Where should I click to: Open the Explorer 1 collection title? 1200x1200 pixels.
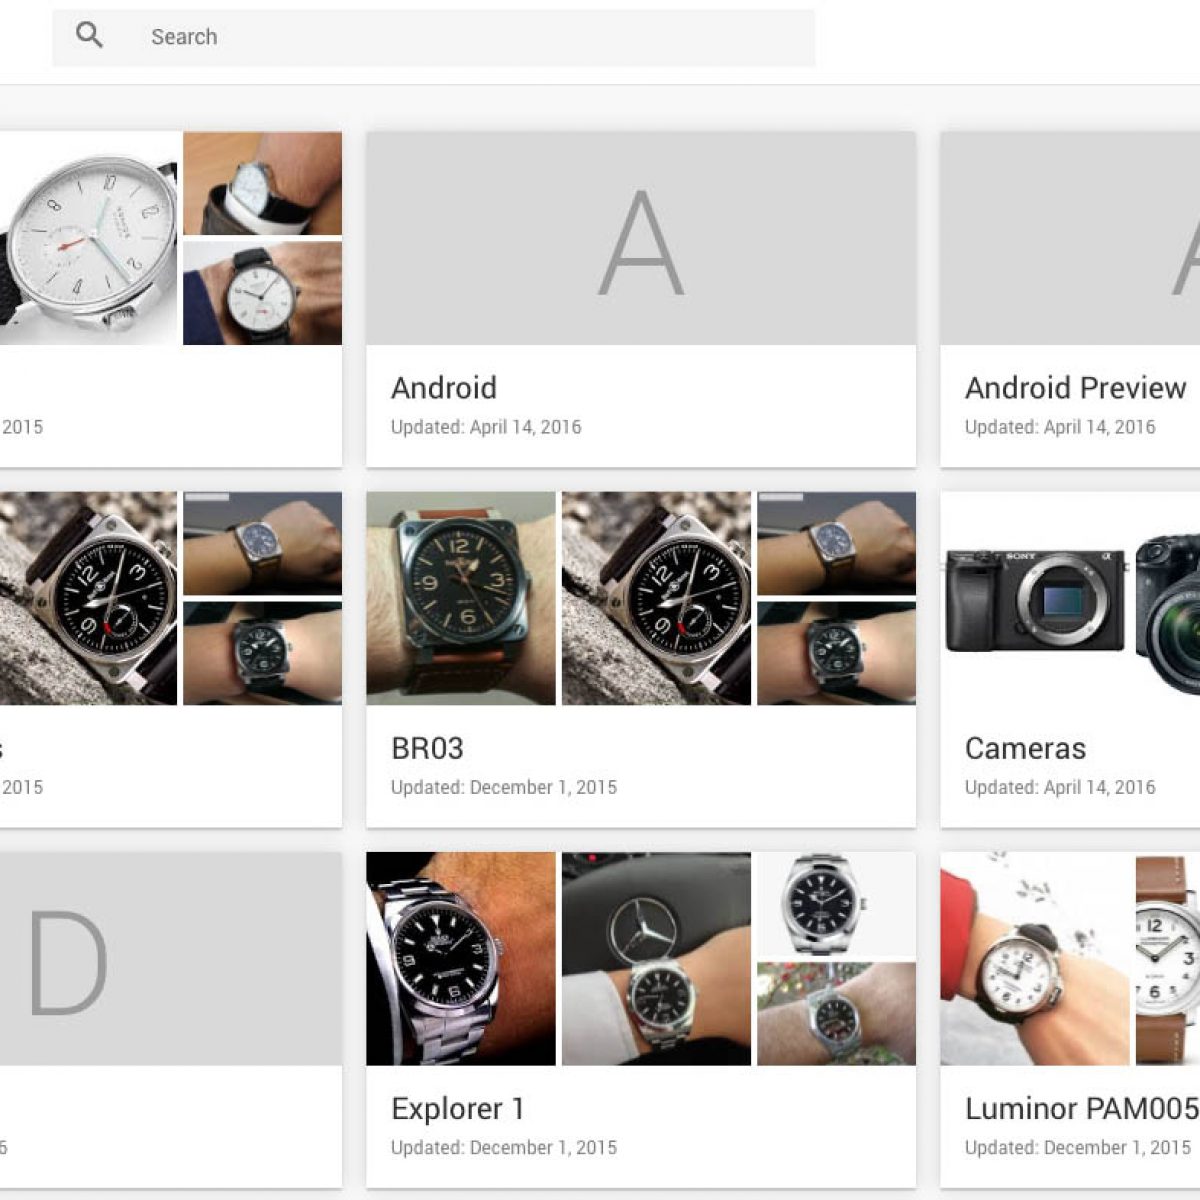457,1108
